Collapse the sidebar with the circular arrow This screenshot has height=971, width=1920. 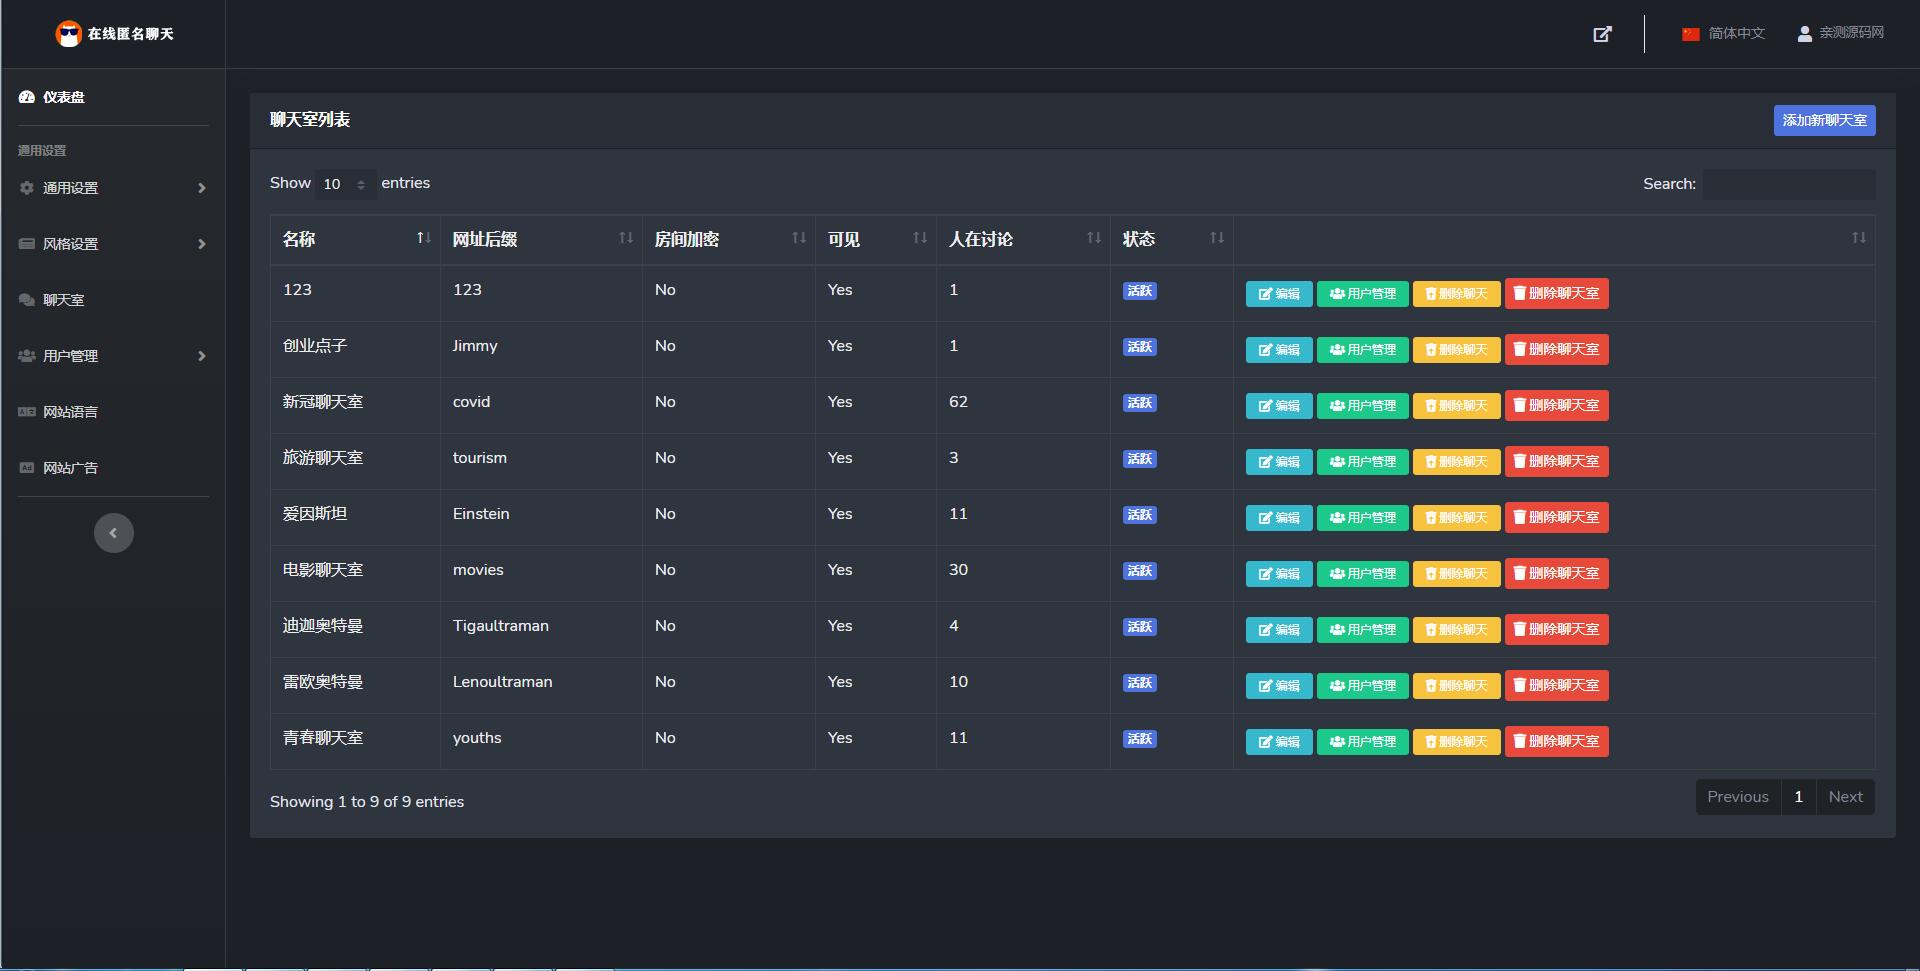pyautogui.click(x=113, y=533)
